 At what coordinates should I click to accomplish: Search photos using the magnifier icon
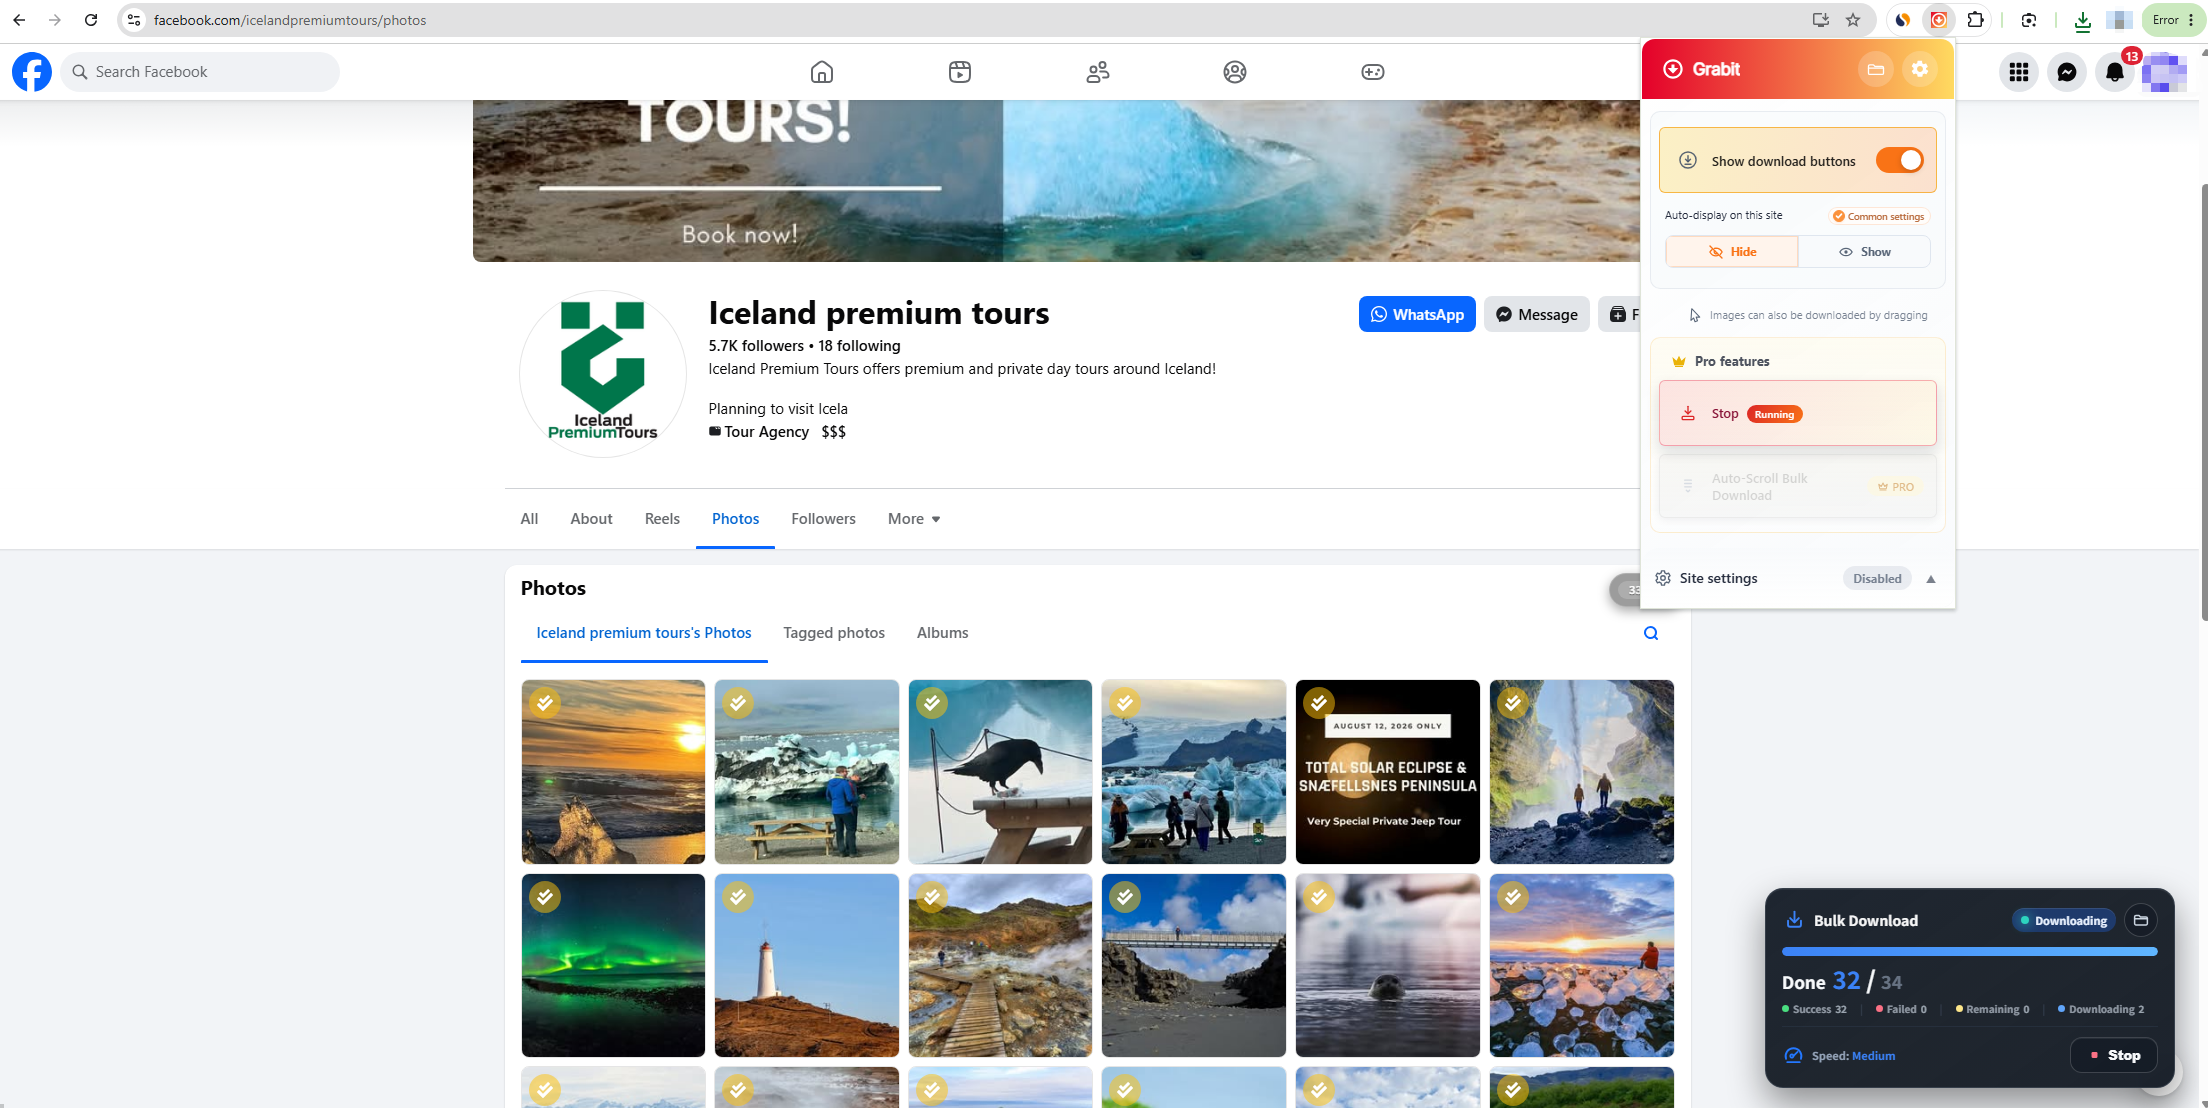pyautogui.click(x=1651, y=633)
